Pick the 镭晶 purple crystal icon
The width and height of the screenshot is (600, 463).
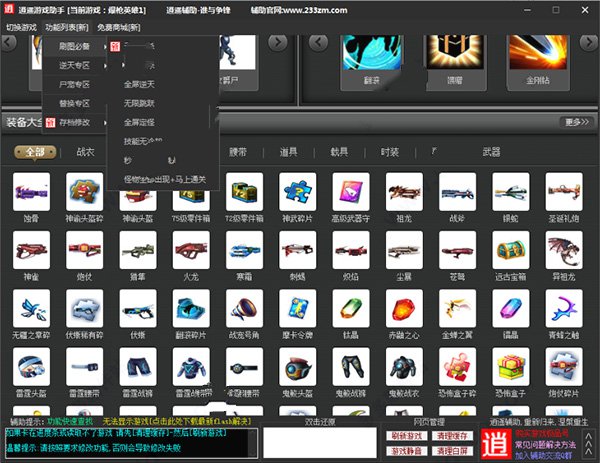(511, 308)
